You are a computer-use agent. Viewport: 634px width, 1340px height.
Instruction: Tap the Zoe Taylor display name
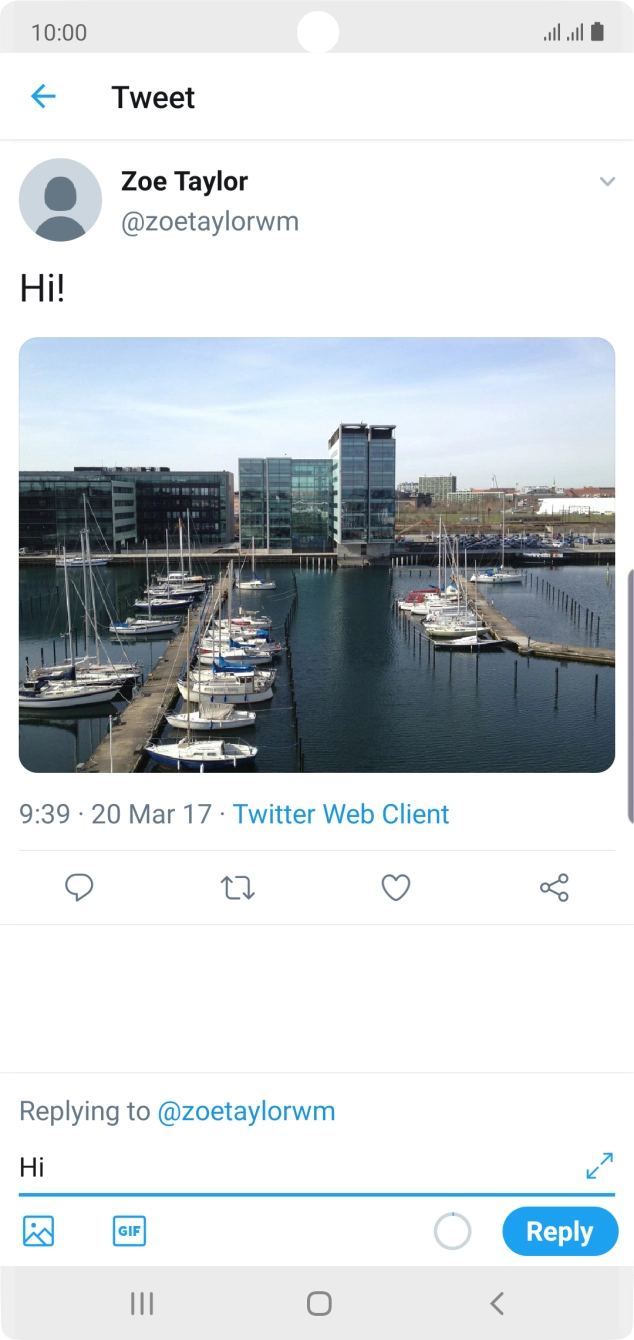(x=184, y=181)
